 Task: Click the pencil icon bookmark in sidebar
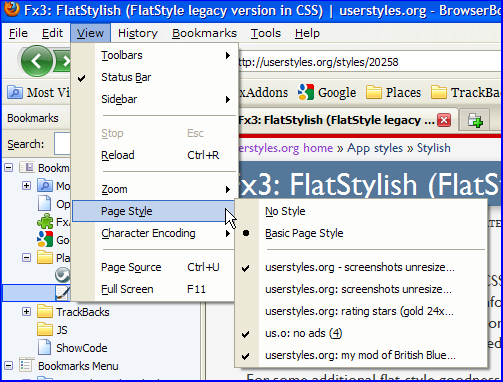(x=63, y=293)
